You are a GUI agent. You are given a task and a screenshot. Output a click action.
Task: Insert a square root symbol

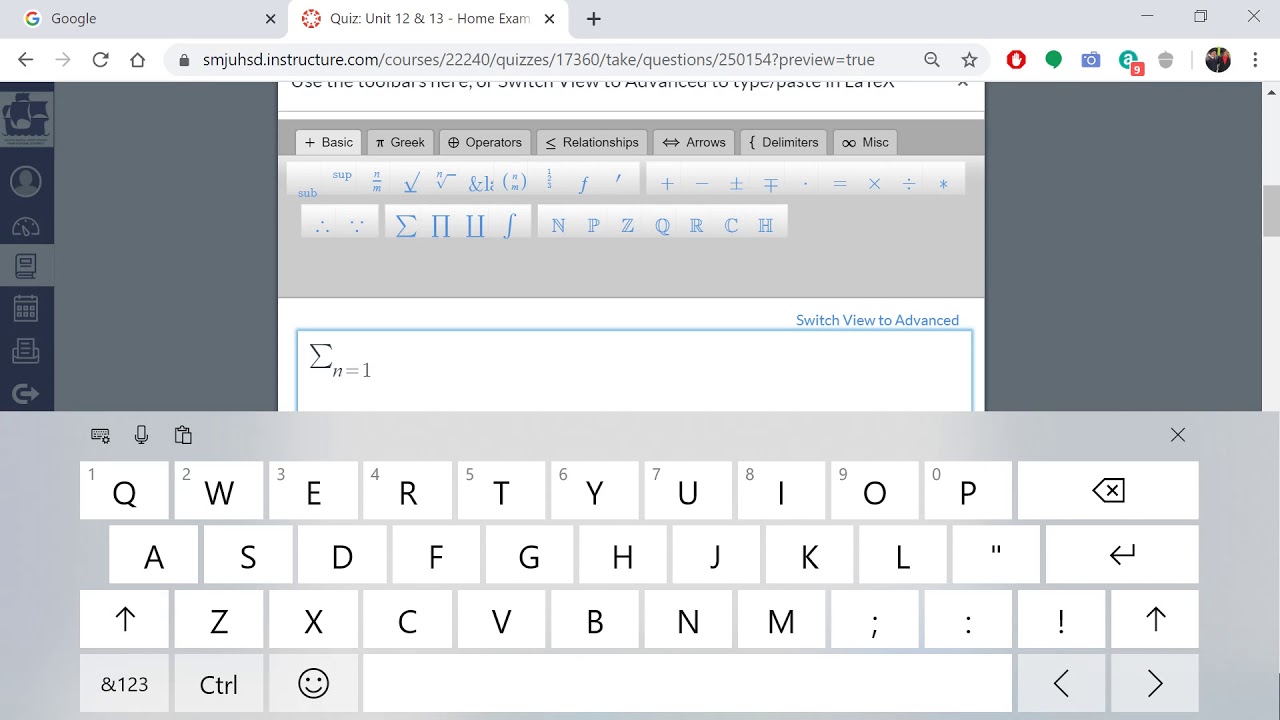pos(411,183)
